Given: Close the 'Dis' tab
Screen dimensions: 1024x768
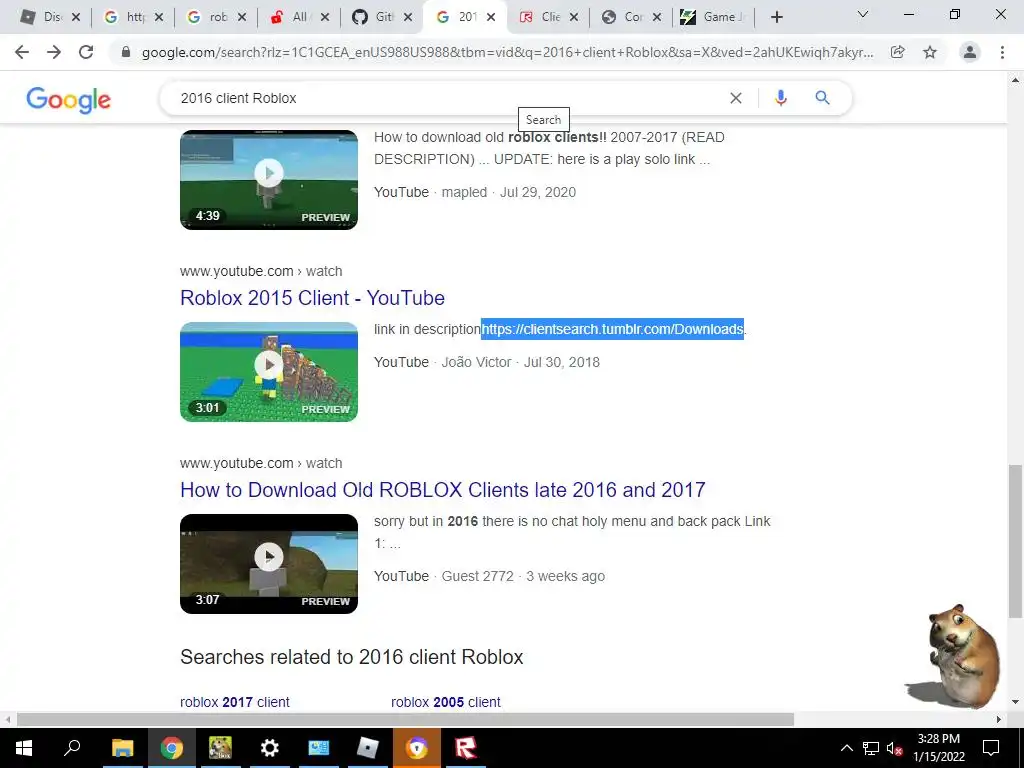Looking at the screenshot, I should click(76, 17).
